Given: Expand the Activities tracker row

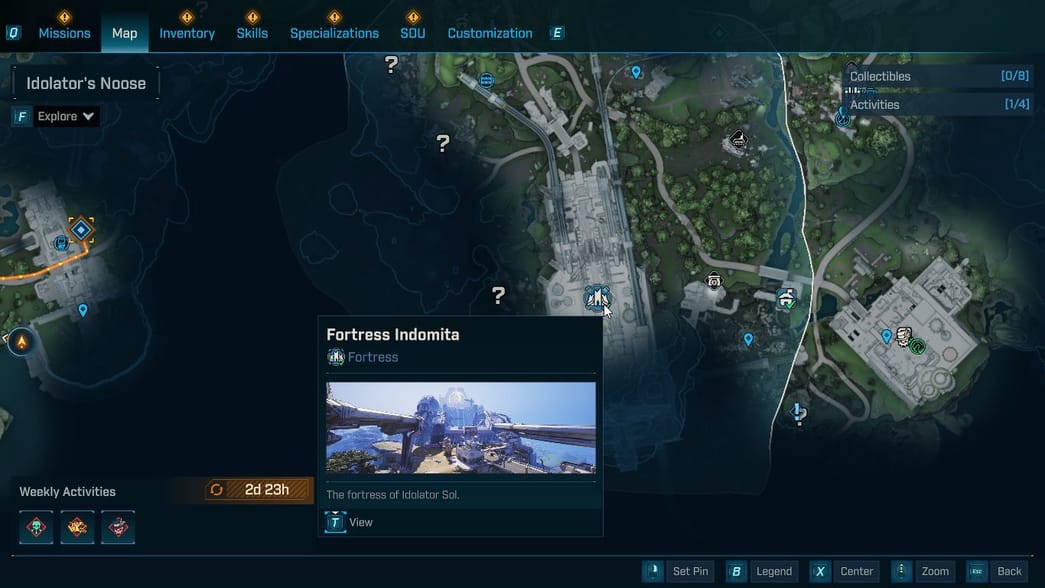Looking at the screenshot, I should [x=938, y=104].
